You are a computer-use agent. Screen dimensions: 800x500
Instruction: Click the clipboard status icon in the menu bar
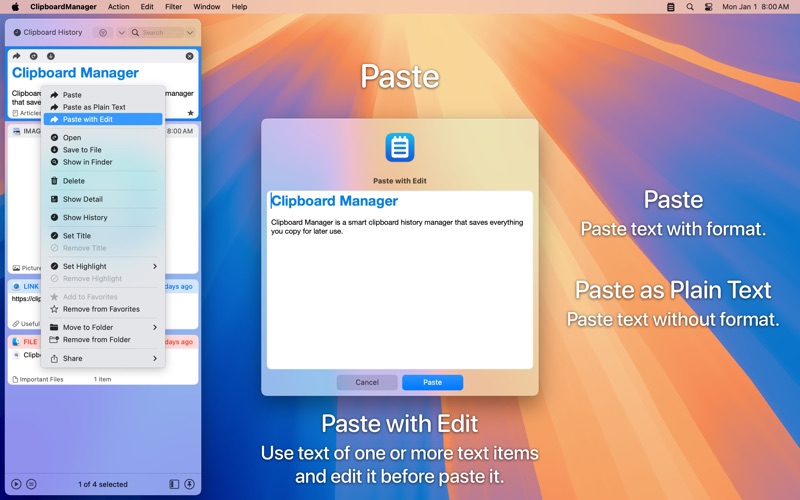click(671, 7)
